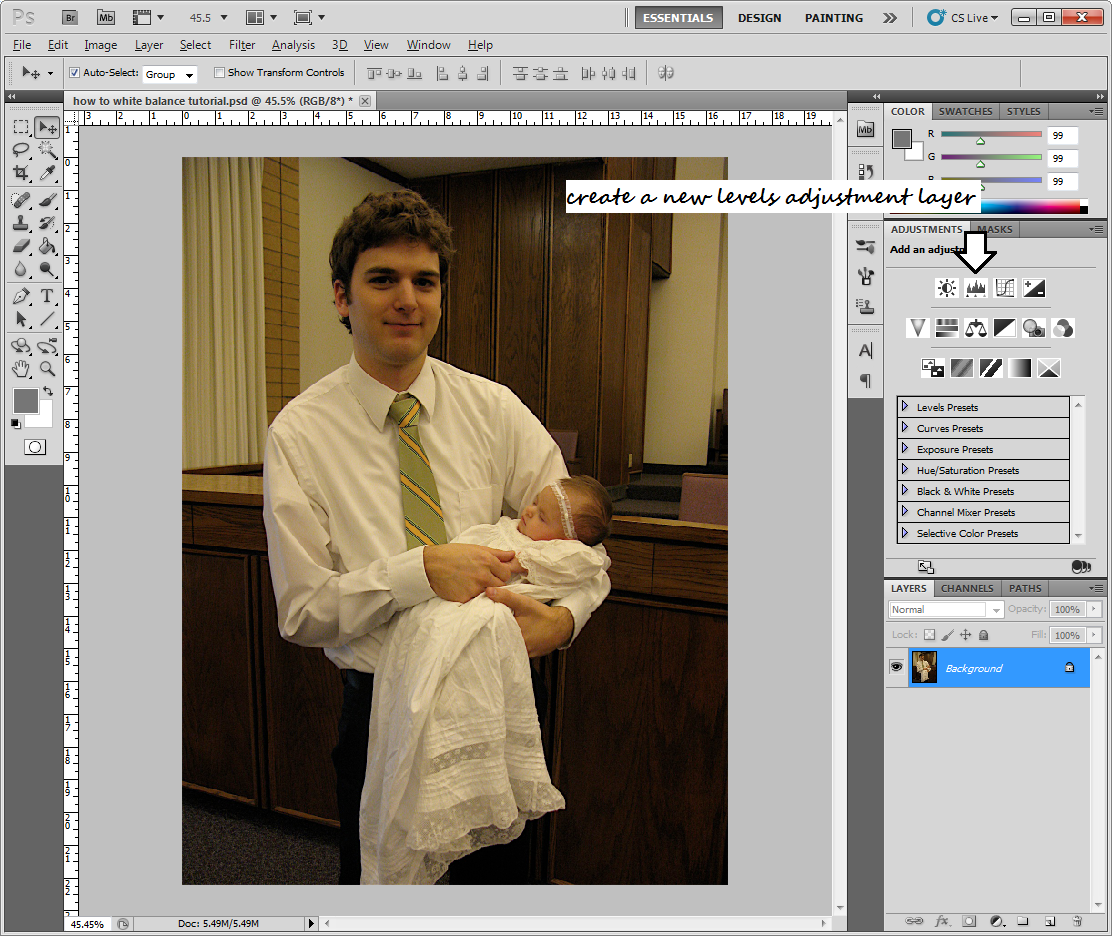
Task: Add a Photo Filter adjustment
Action: (1034, 328)
